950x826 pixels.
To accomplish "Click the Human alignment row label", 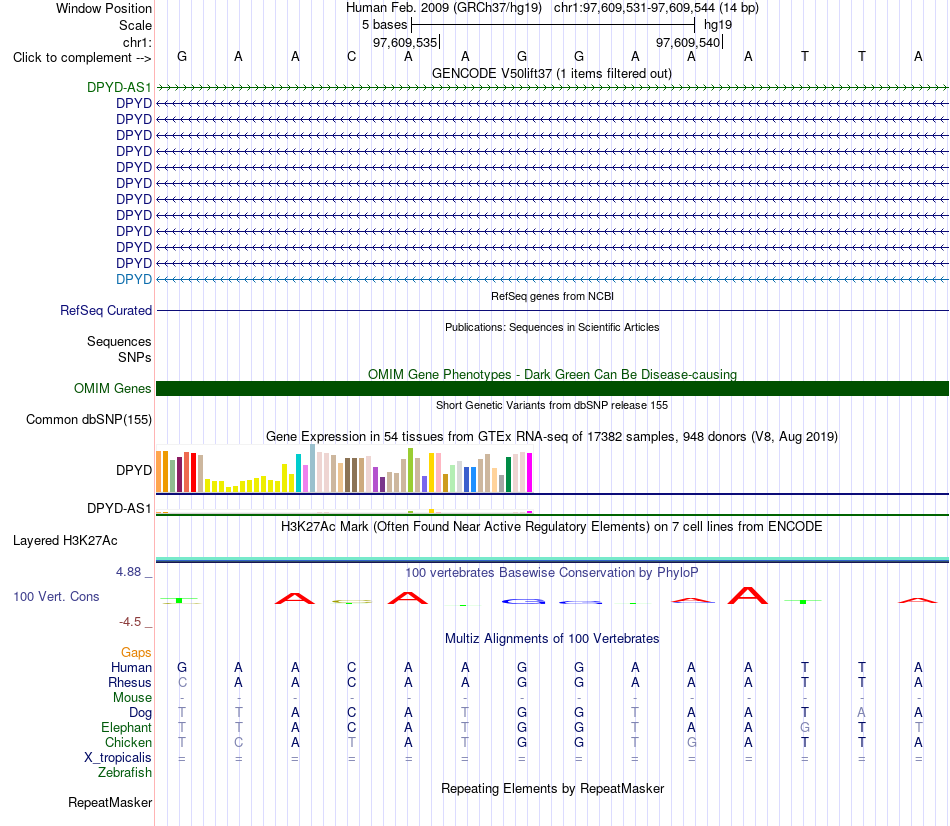I will click(x=131, y=668).
